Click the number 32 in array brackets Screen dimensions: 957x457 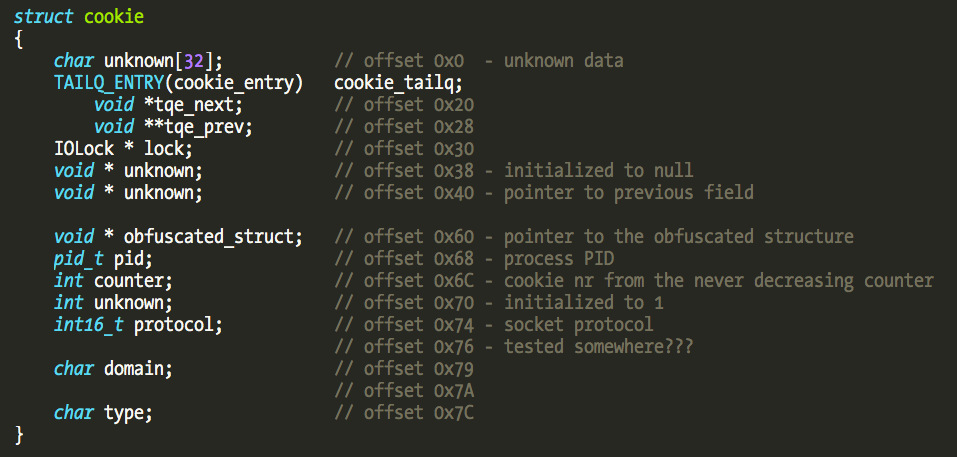coord(193,61)
